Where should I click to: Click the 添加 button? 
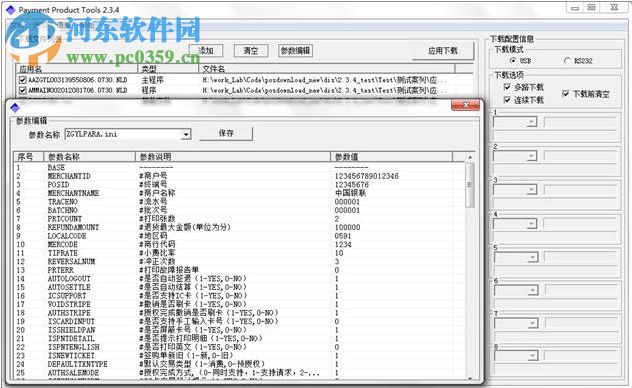[206, 51]
